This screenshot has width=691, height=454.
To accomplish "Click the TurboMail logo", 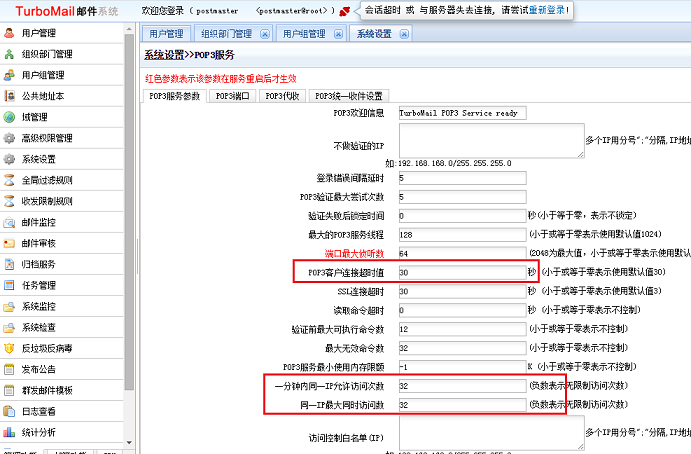I will click(x=67, y=11).
